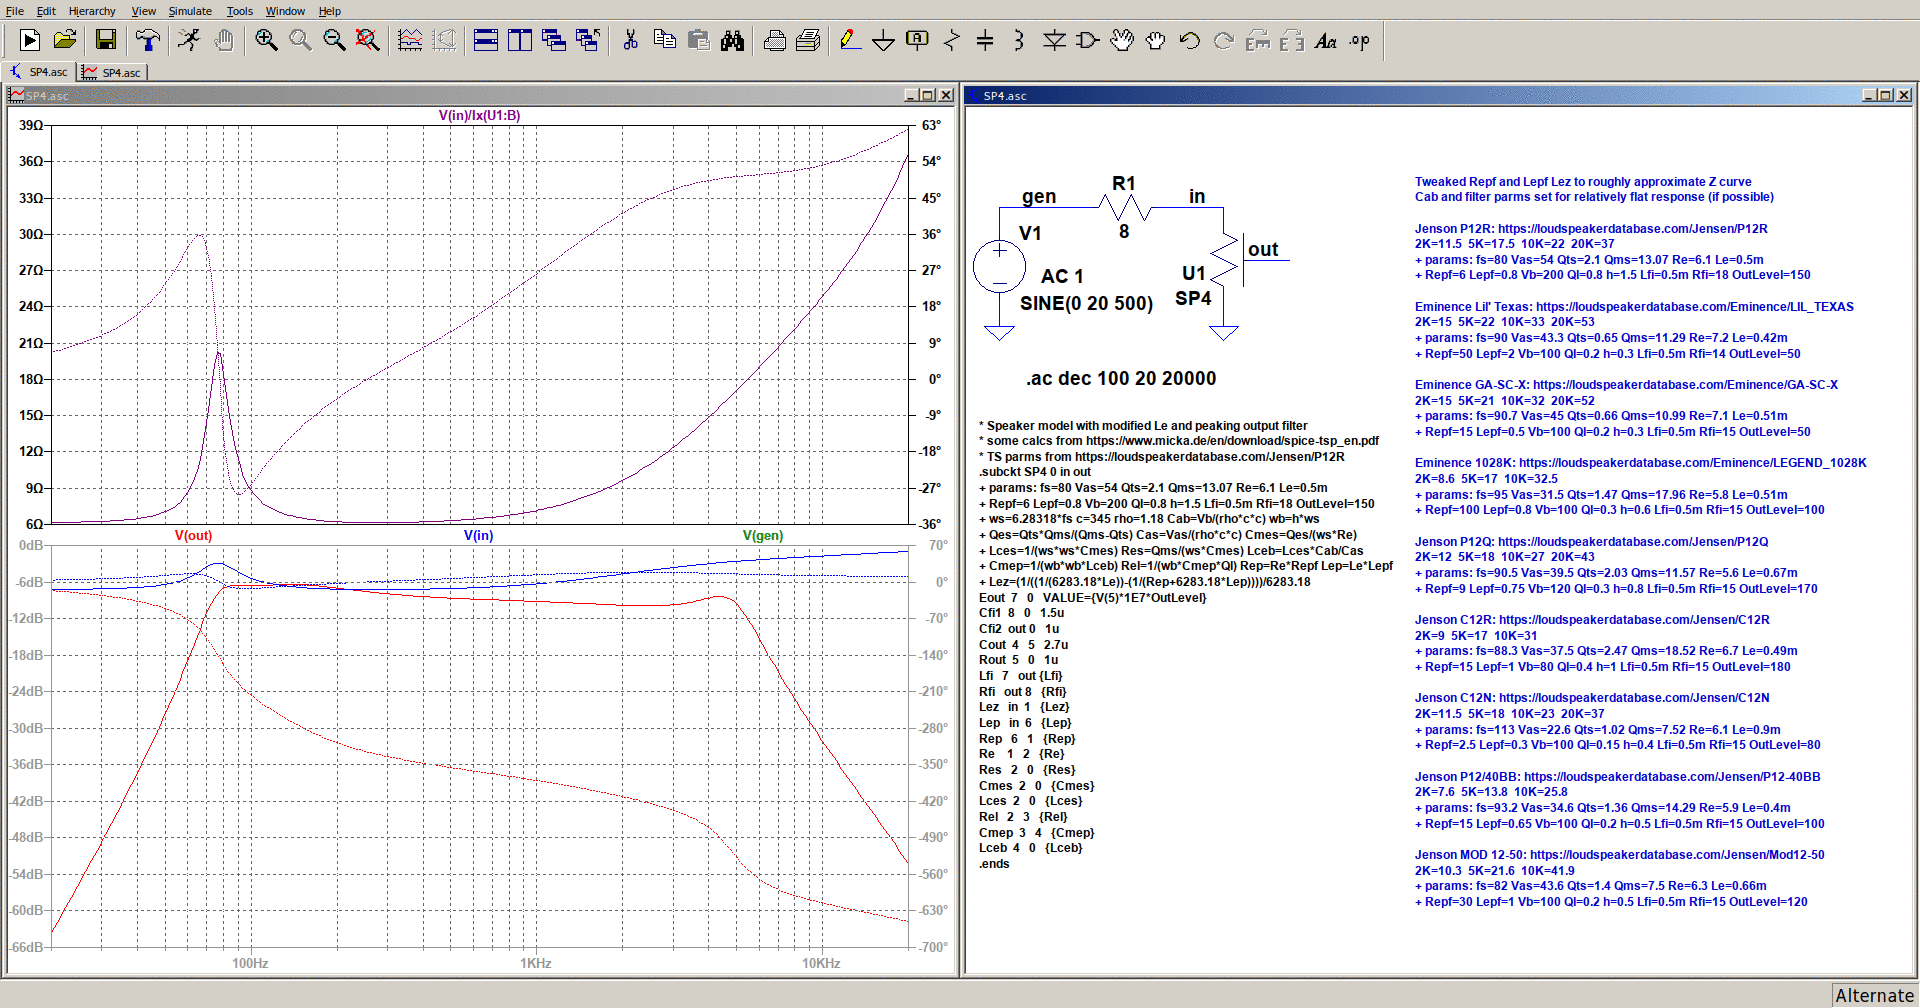This screenshot has width=1920, height=1008.
Task: Open the Simulate menu
Action: pos(190,11)
